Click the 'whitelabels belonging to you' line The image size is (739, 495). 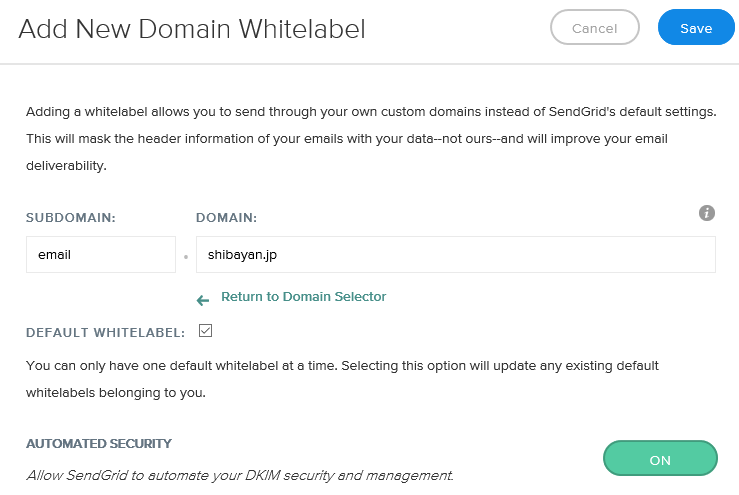[116, 393]
